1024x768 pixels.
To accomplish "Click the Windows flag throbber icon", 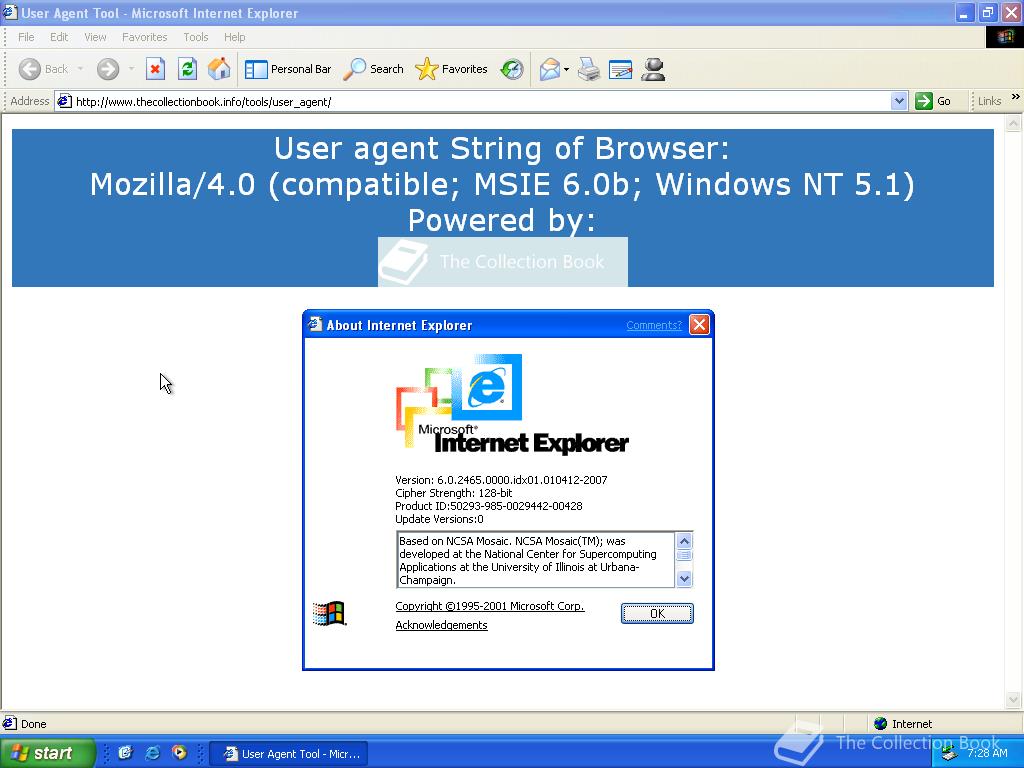I will coord(1004,37).
